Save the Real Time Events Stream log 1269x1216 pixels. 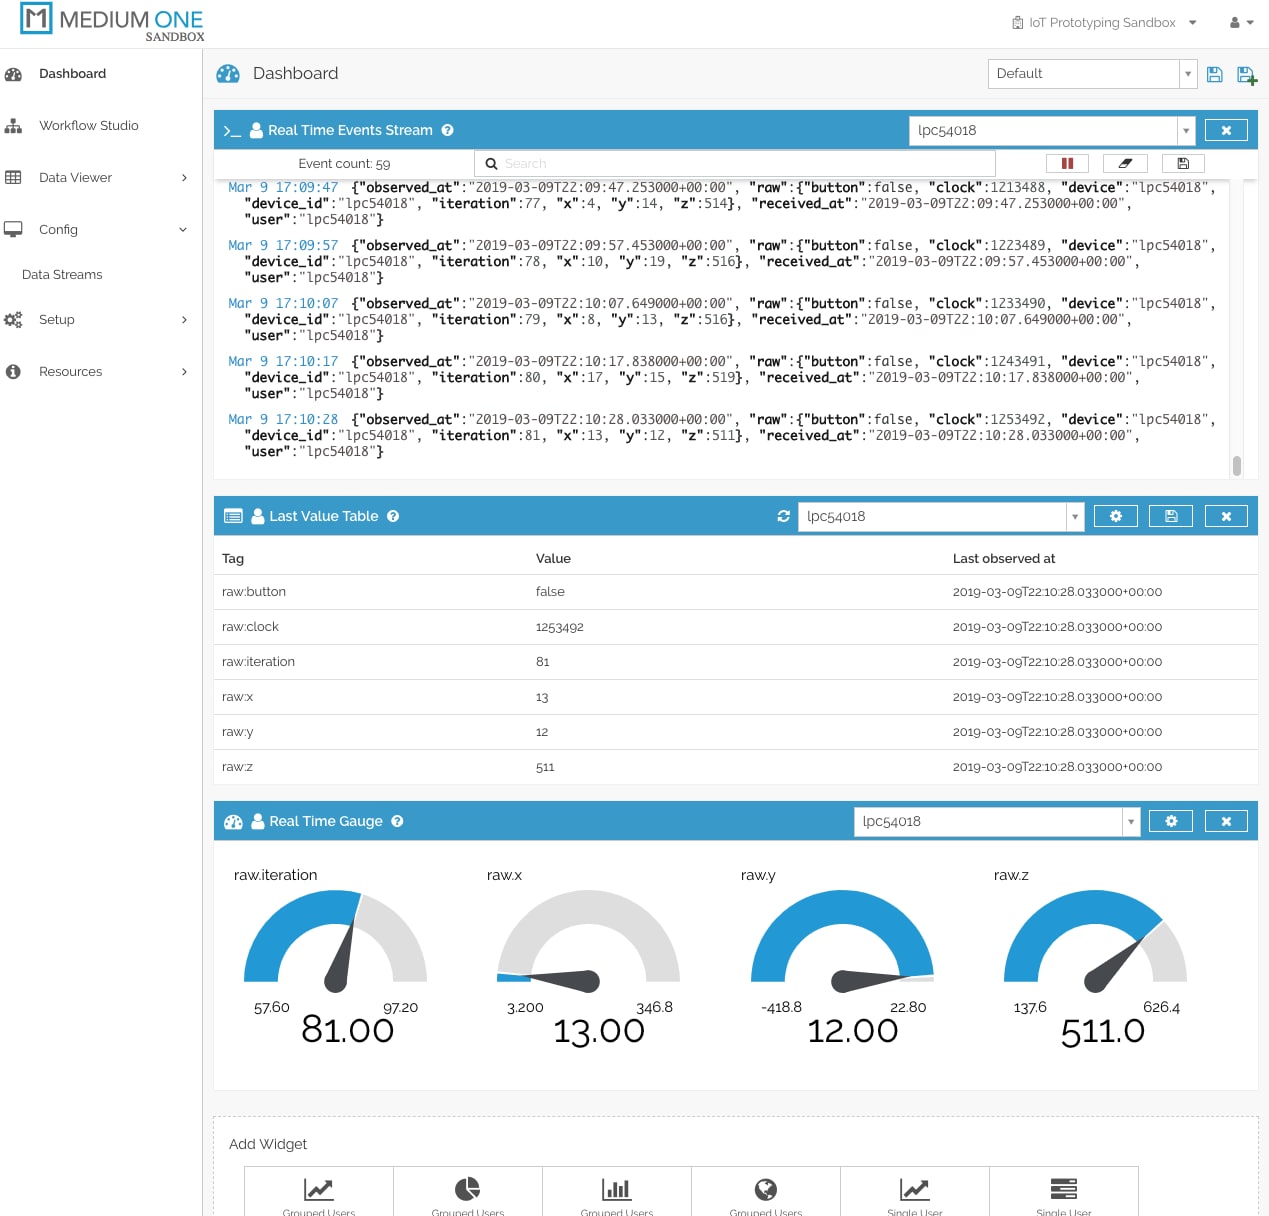click(x=1183, y=162)
